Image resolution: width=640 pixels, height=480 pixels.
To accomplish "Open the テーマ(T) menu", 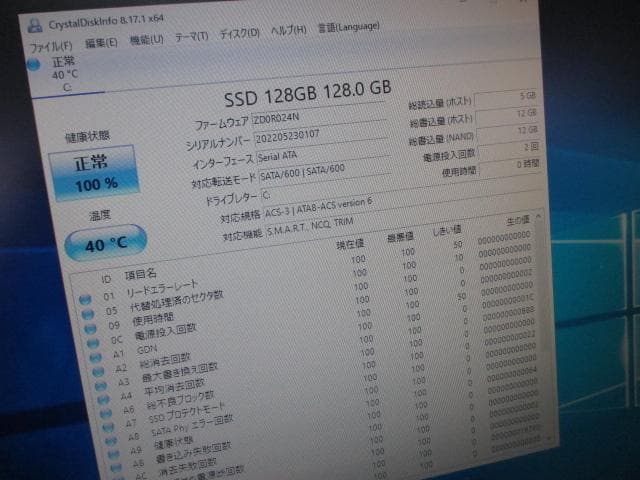I will point(192,37).
